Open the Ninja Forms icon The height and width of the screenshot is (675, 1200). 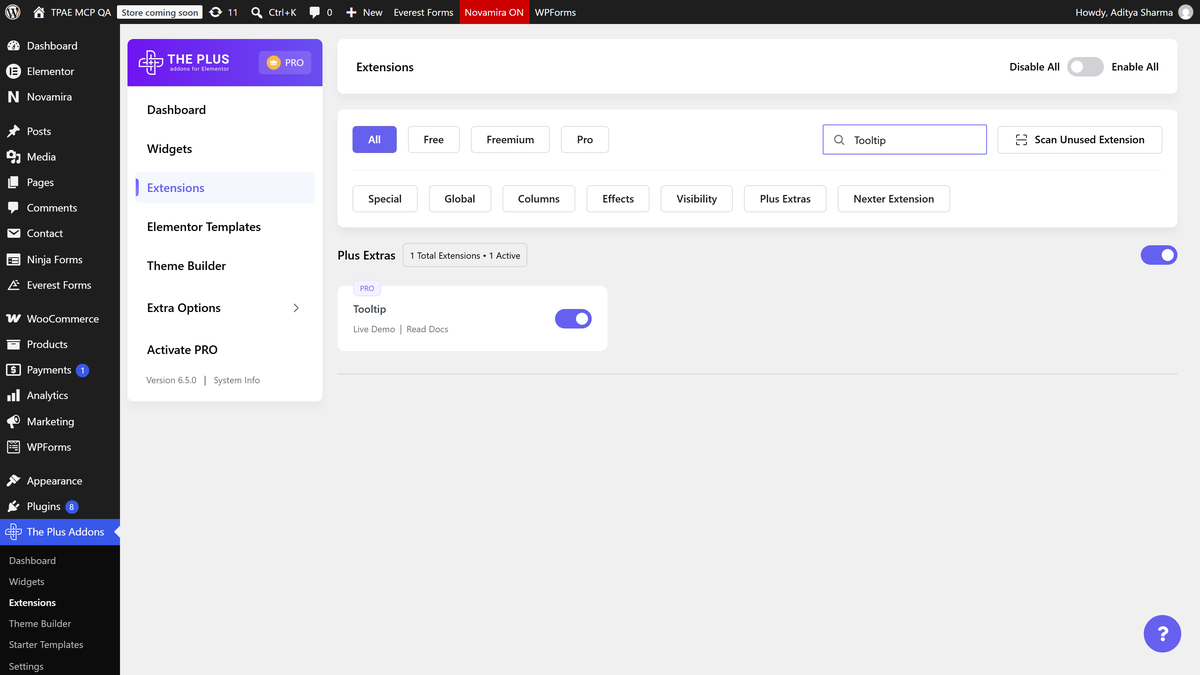pyautogui.click(x=14, y=259)
